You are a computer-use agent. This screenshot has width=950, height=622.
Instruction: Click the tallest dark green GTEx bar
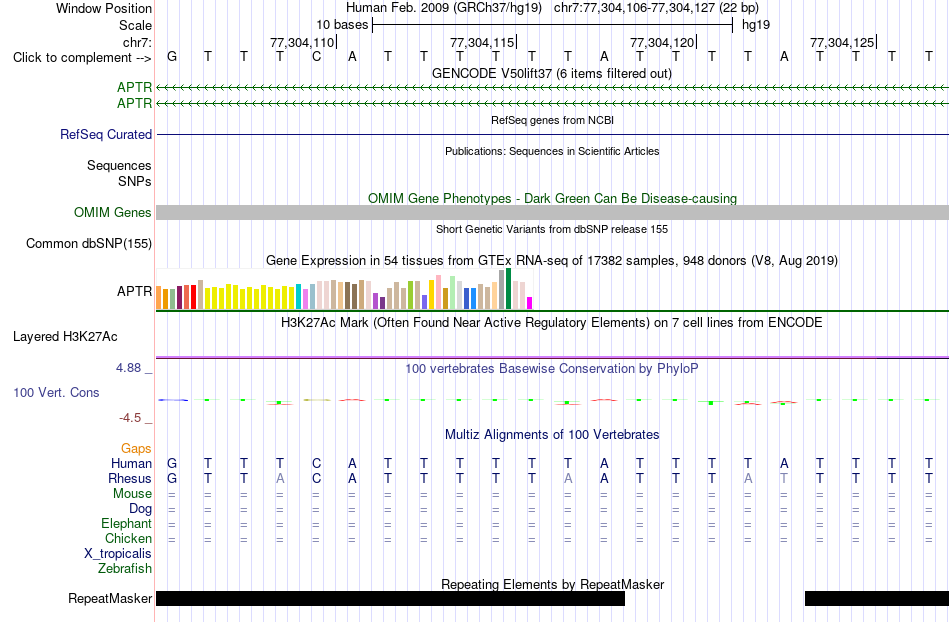tap(508, 289)
